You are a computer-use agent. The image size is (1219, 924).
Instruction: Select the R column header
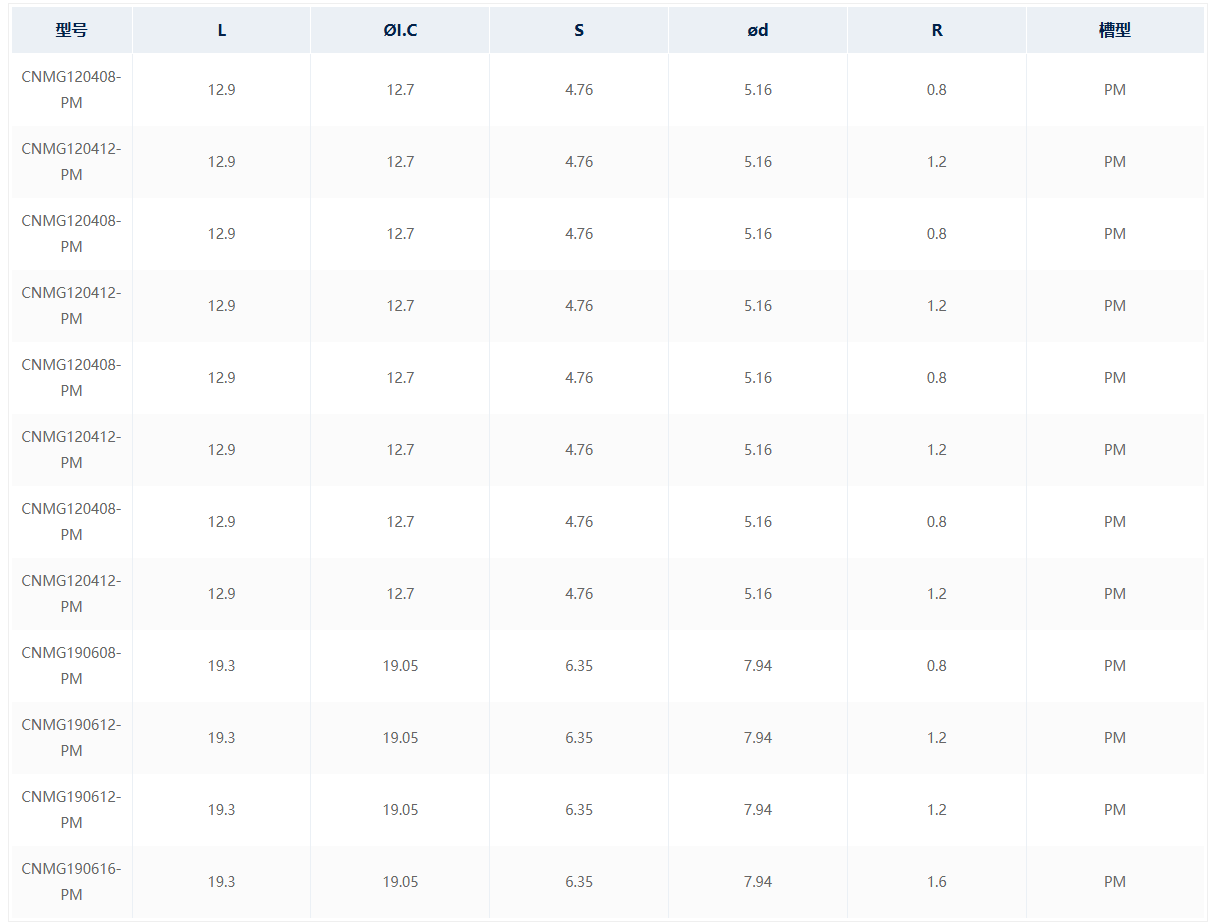pyautogui.click(x=937, y=30)
